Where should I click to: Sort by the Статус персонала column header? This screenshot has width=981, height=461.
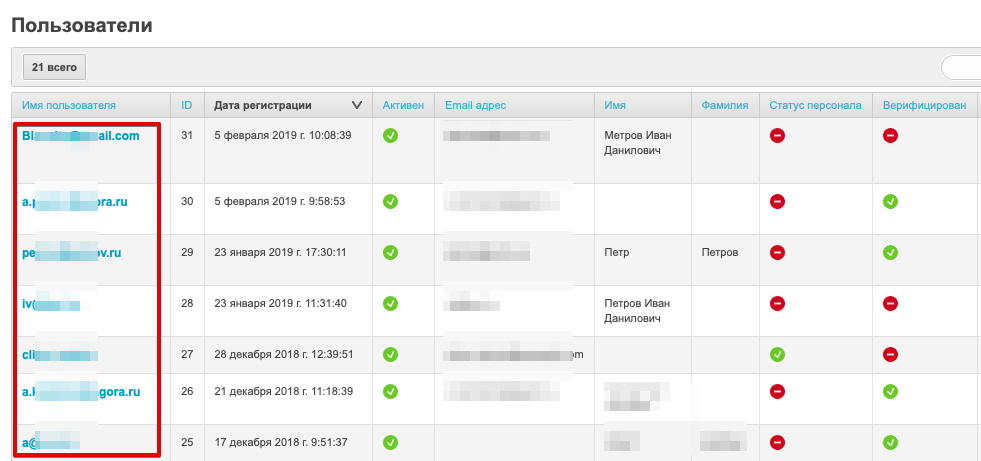coord(815,105)
